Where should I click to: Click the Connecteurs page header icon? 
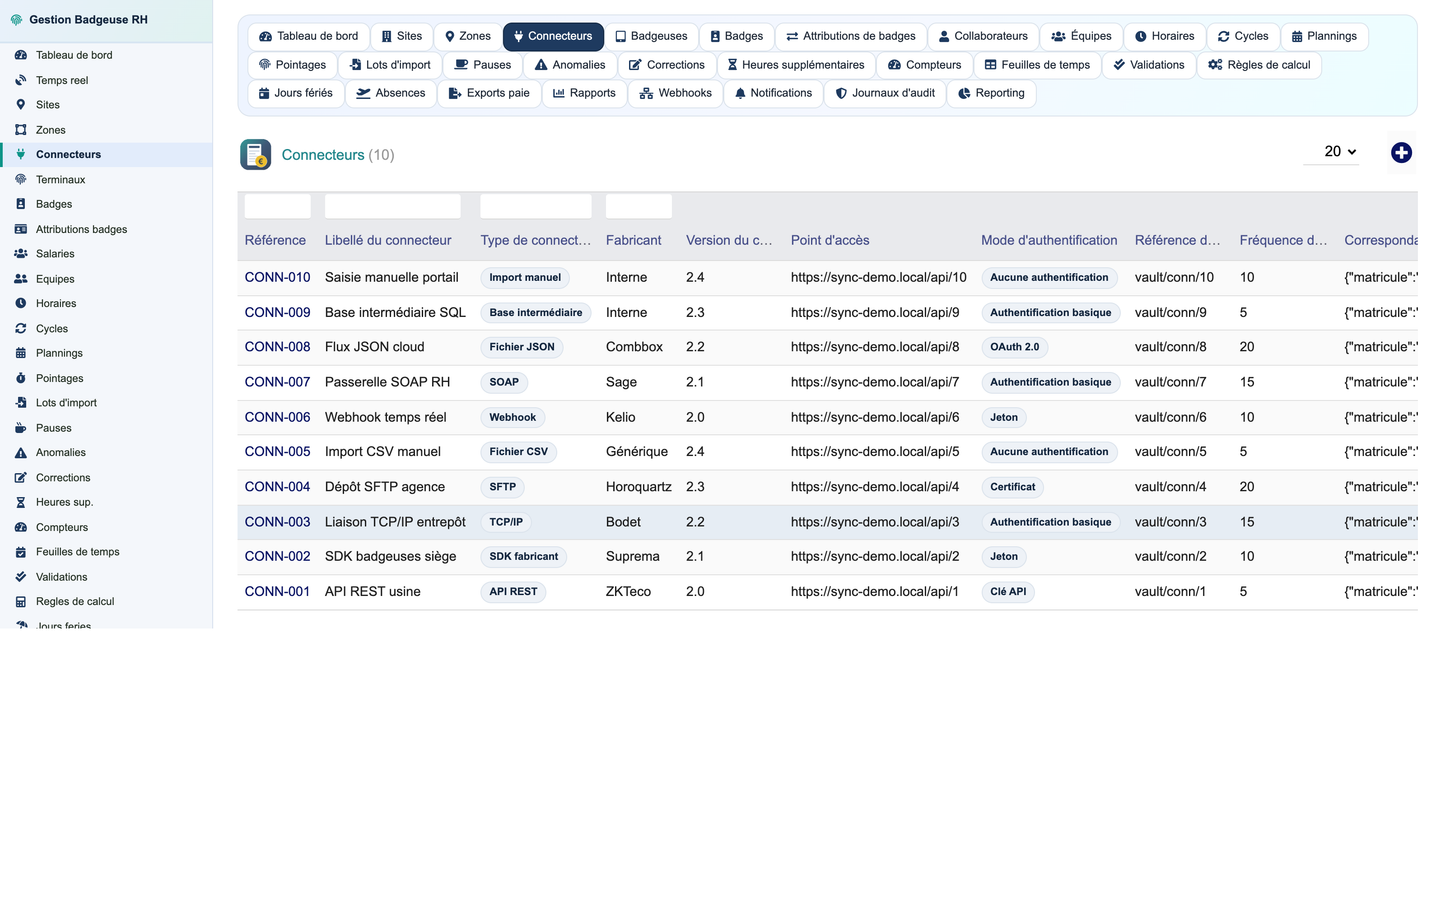pos(256,155)
